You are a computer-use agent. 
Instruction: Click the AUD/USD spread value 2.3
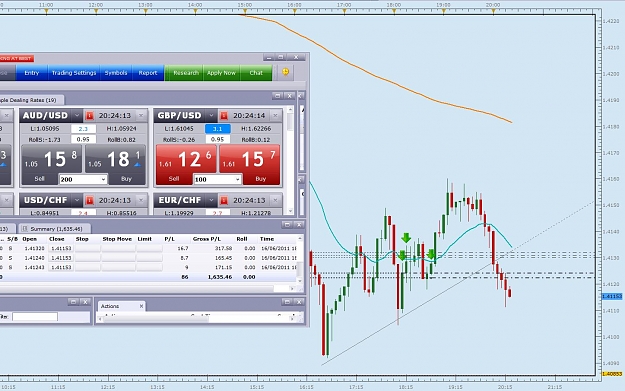click(83, 129)
